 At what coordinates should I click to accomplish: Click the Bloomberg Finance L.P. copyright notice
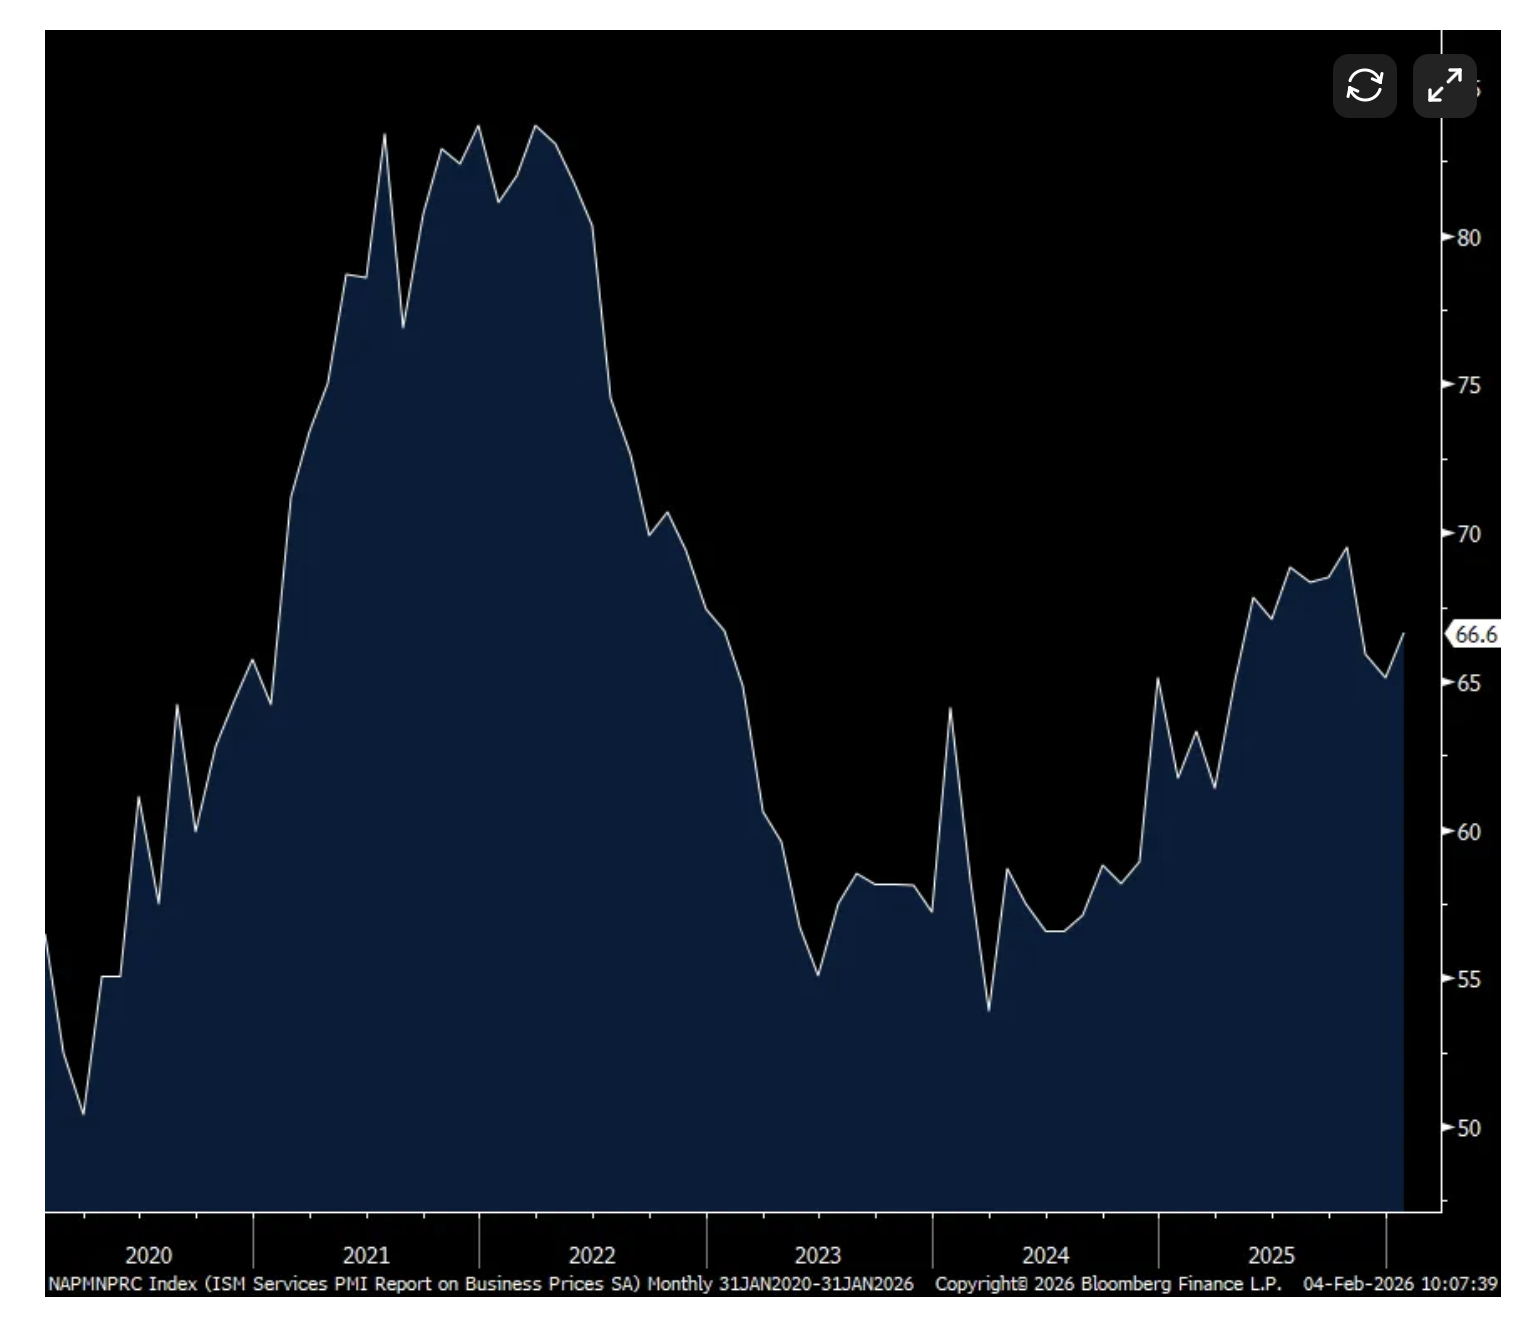pyautogui.click(x=1108, y=1284)
